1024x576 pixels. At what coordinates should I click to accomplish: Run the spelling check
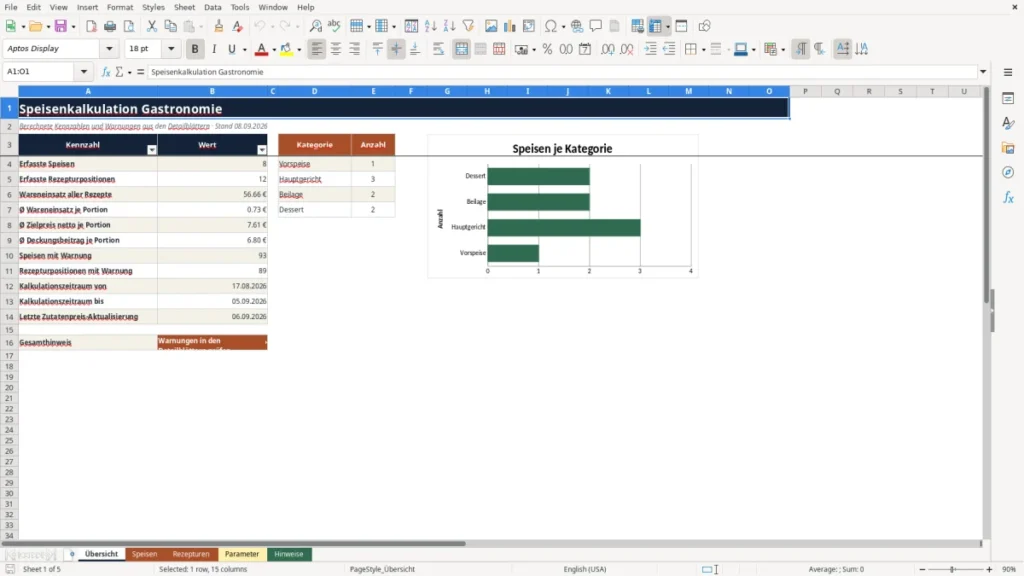pyautogui.click(x=334, y=26)
